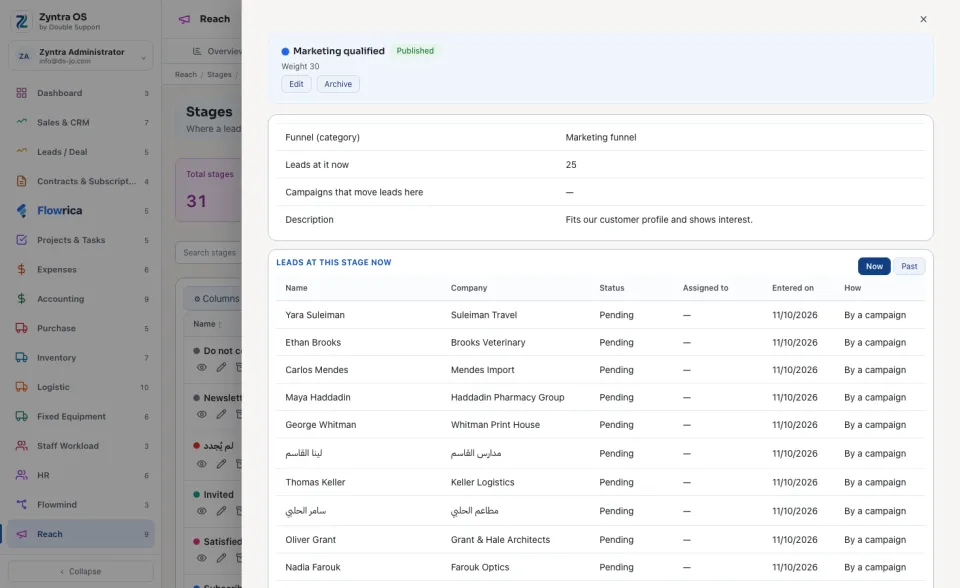Screen dimensions: 960x588
Task: Click the Edit button for Marketing qualified
Action: (296, 84)
